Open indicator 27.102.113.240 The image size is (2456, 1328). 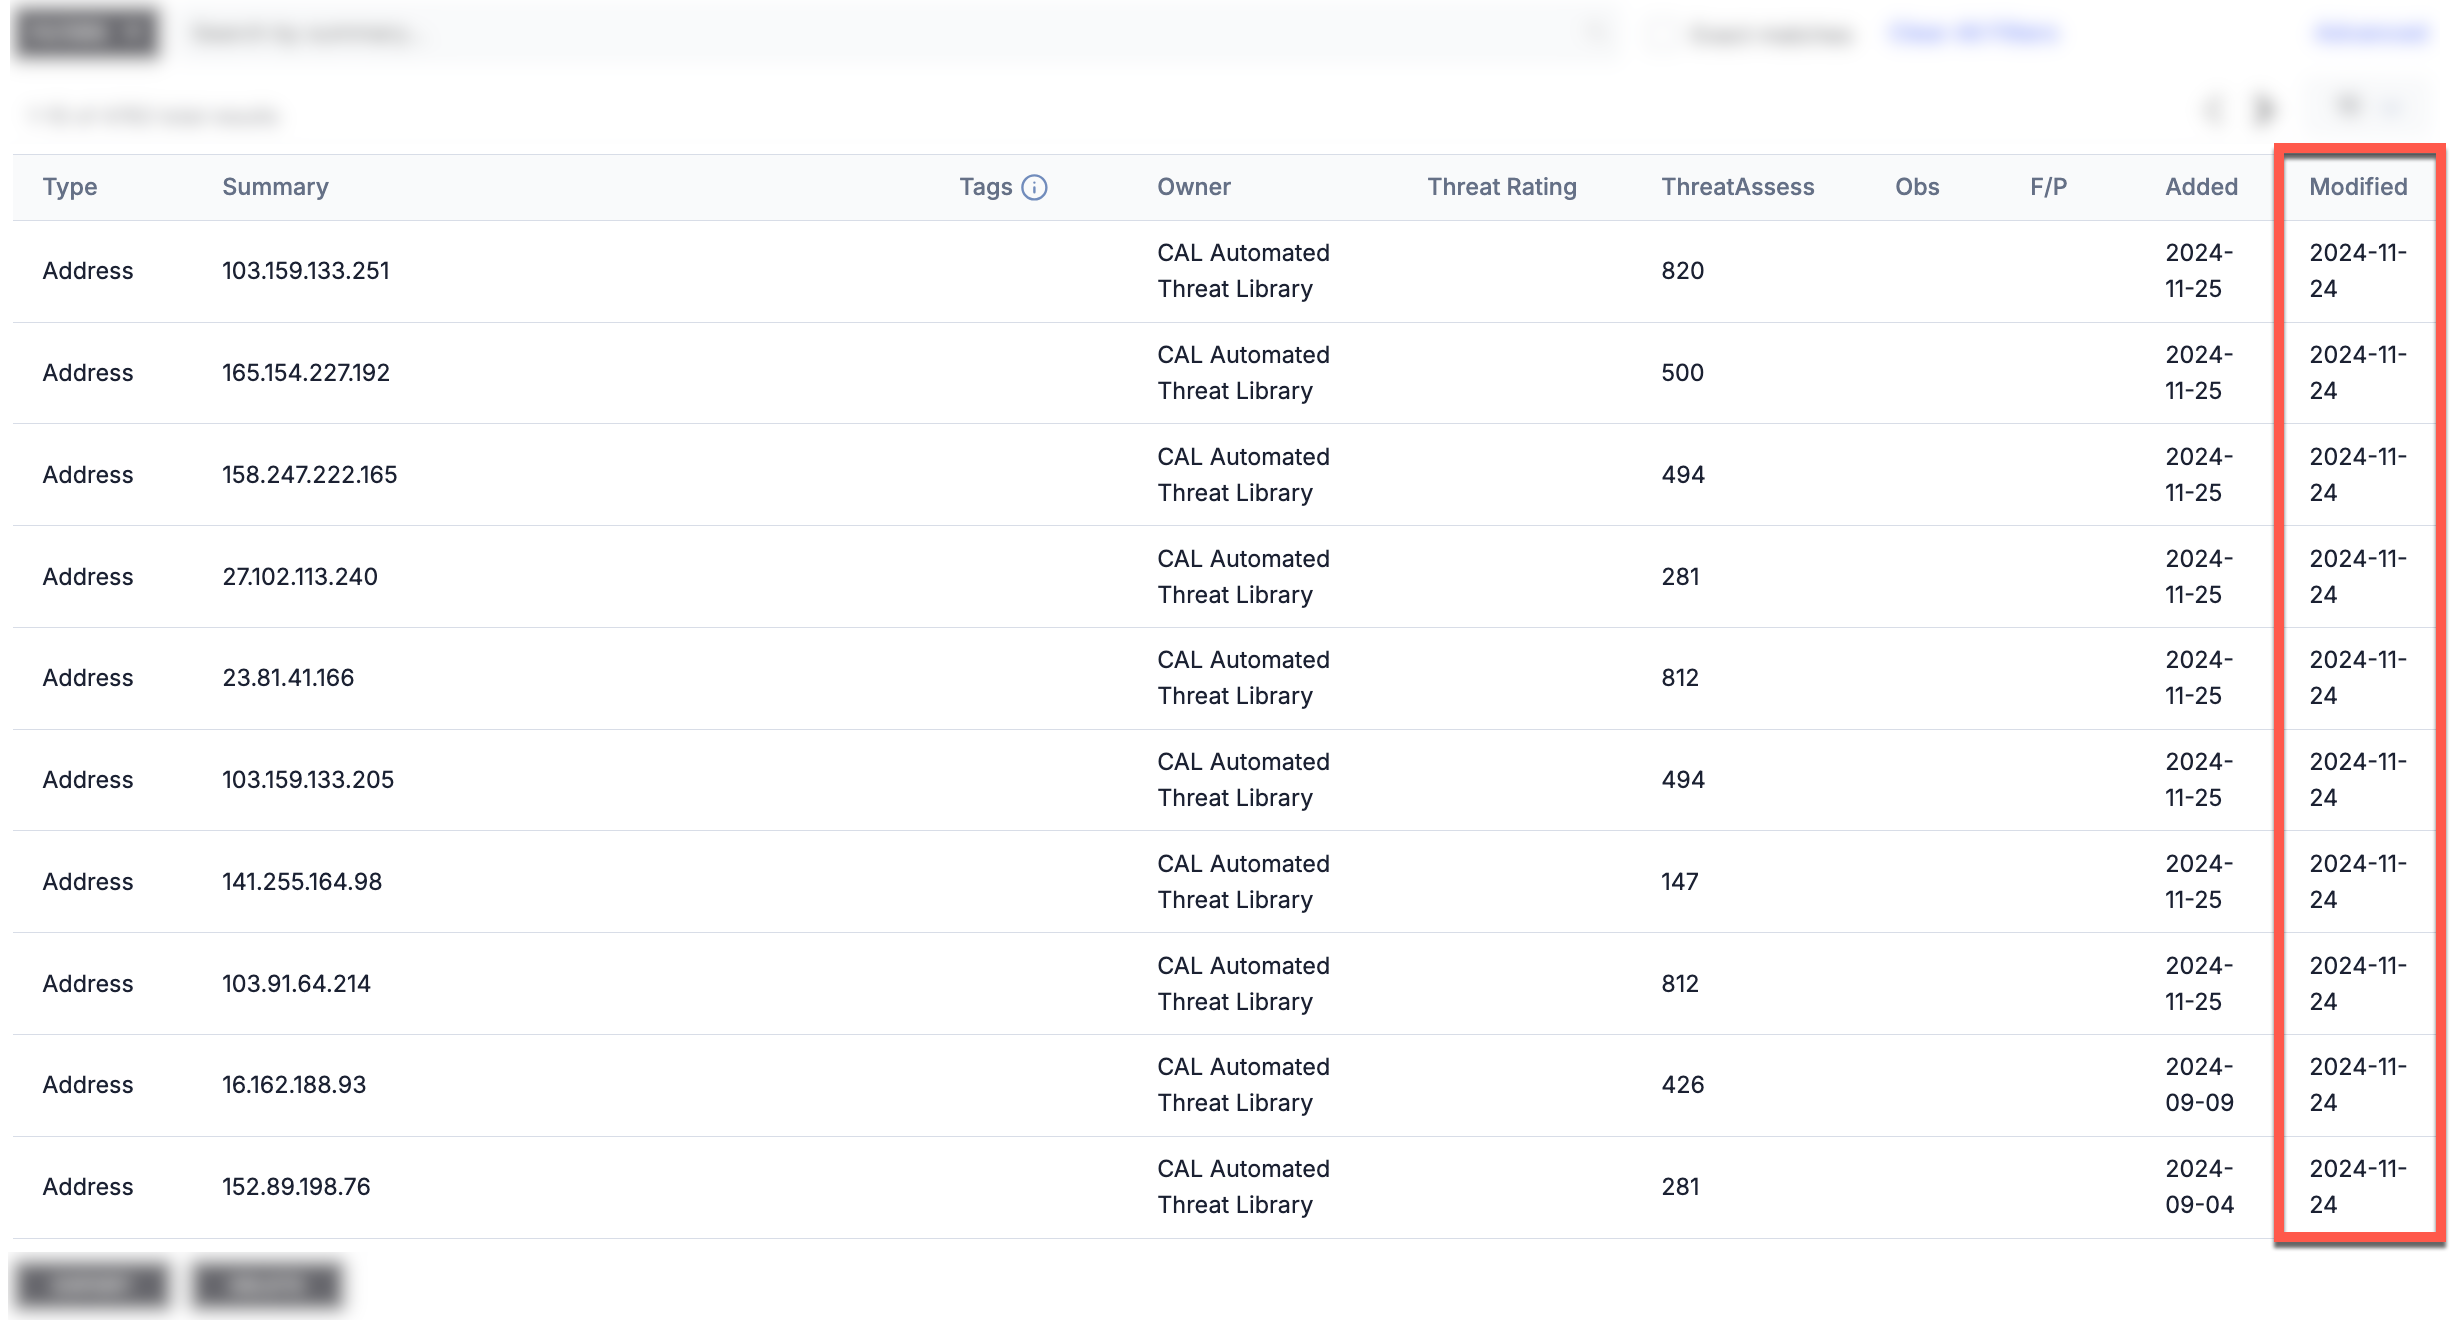coord(300,577)
